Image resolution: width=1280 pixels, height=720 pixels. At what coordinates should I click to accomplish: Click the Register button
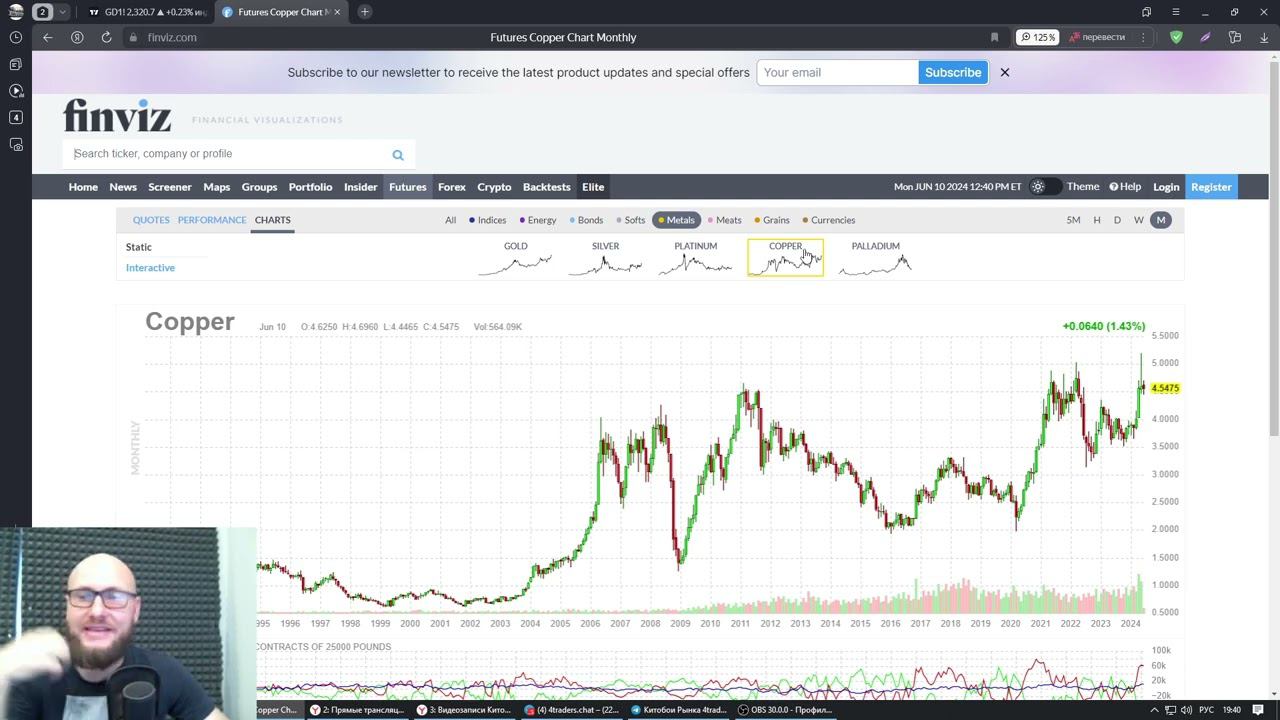(x=1211, y=187)
